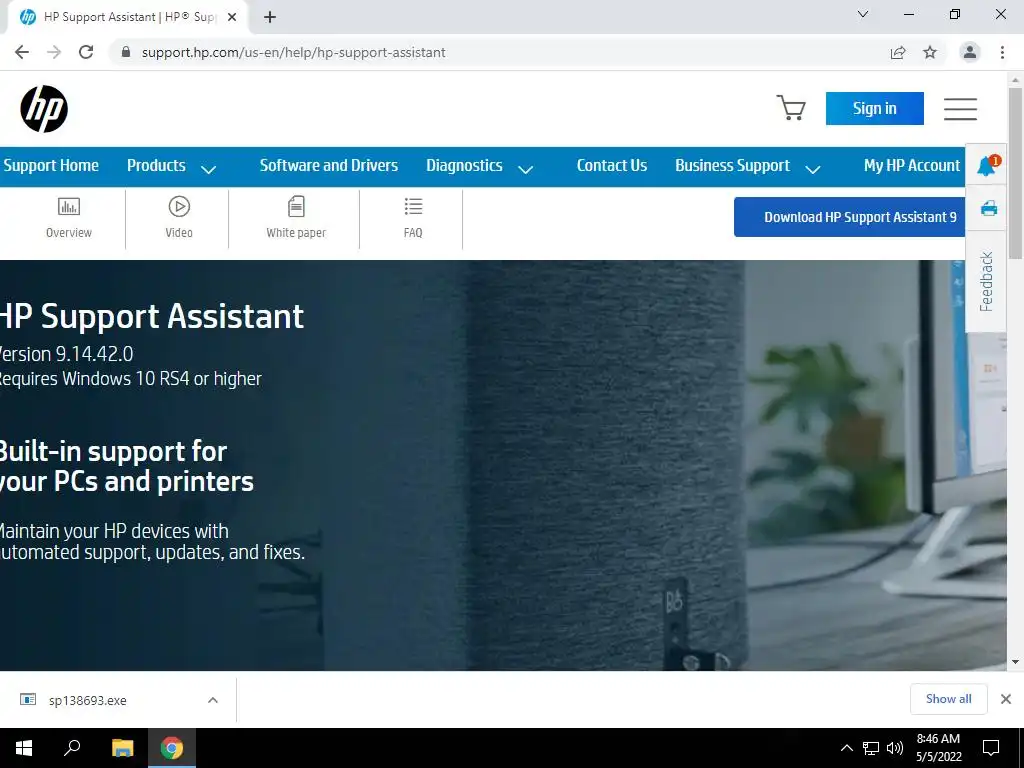Open Windows search in the taskbar

(x=72, y=748)
